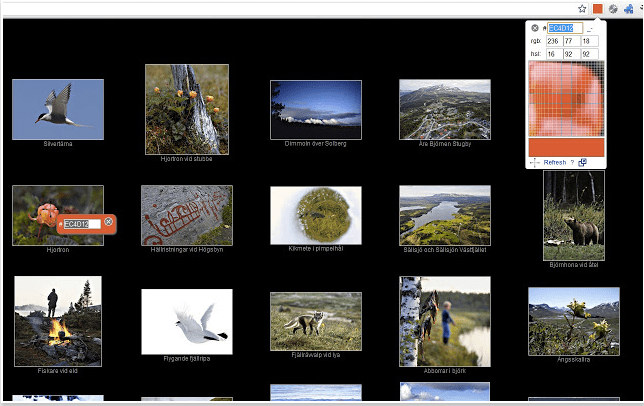Click the orange color picker extension icon
The image size is (644, 406).
[598, 9]
